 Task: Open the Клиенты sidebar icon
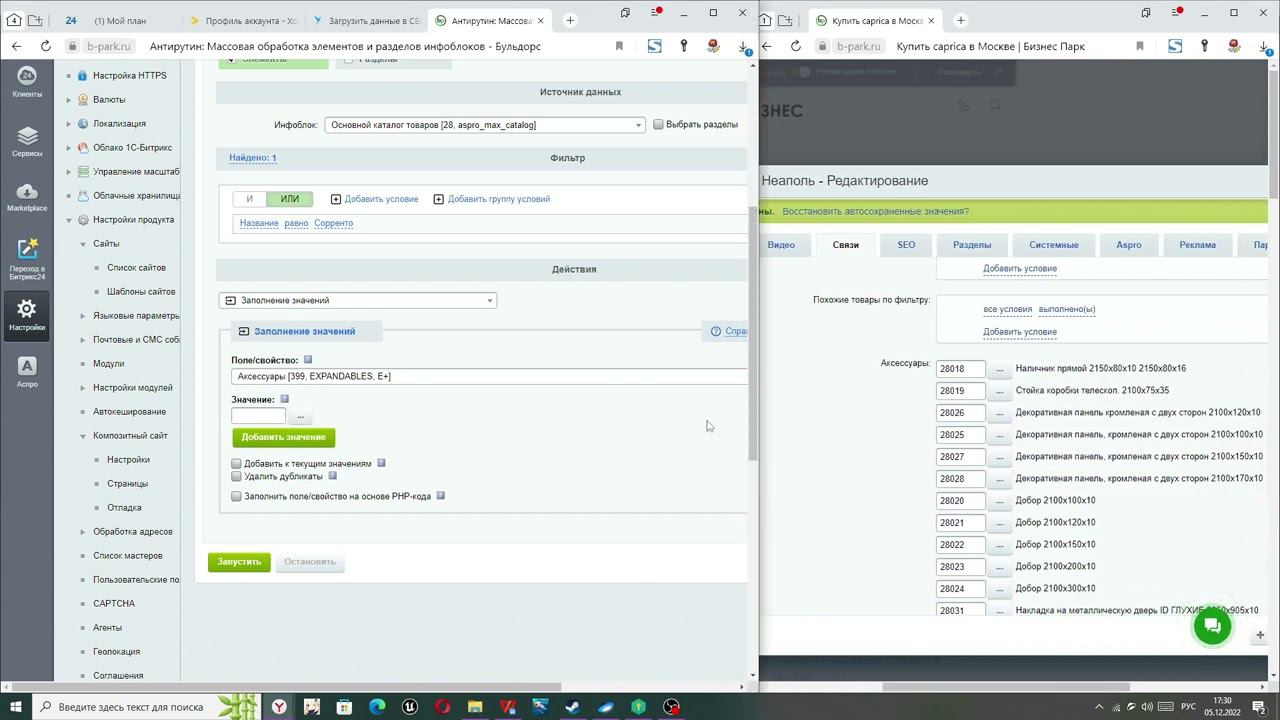[27, 82]
